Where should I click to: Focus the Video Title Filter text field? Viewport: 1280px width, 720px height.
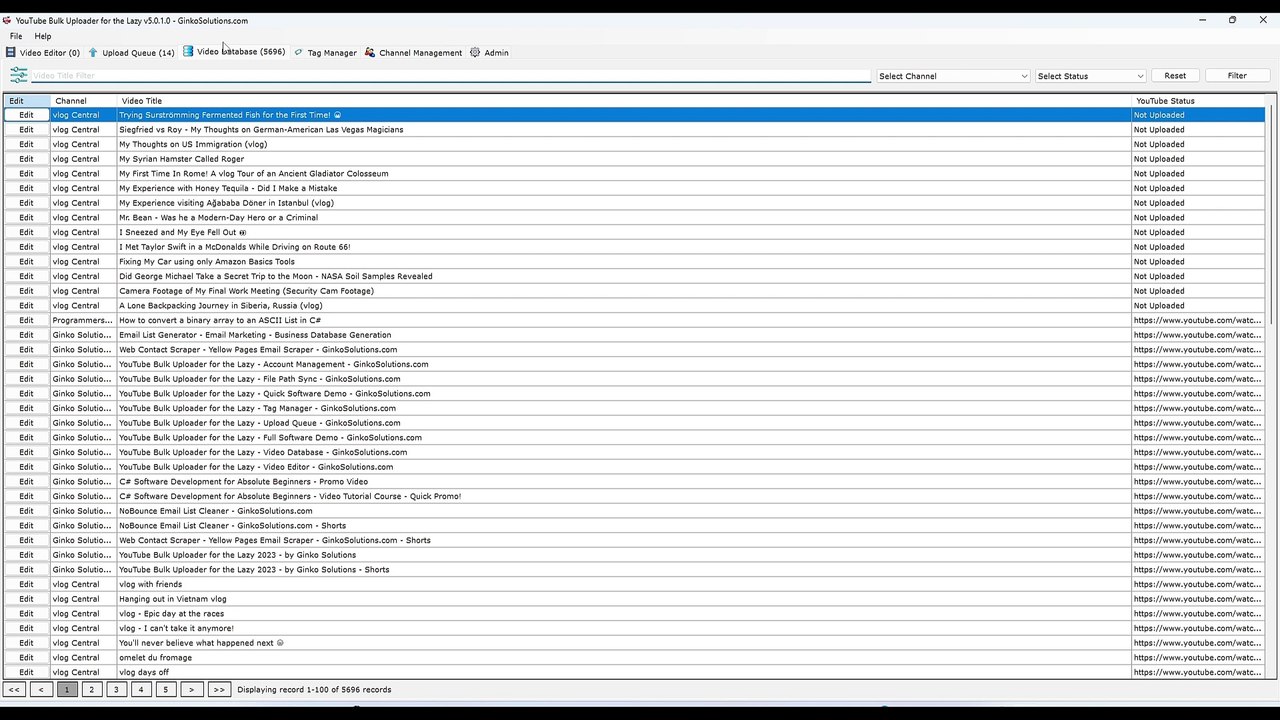point(451,75)
